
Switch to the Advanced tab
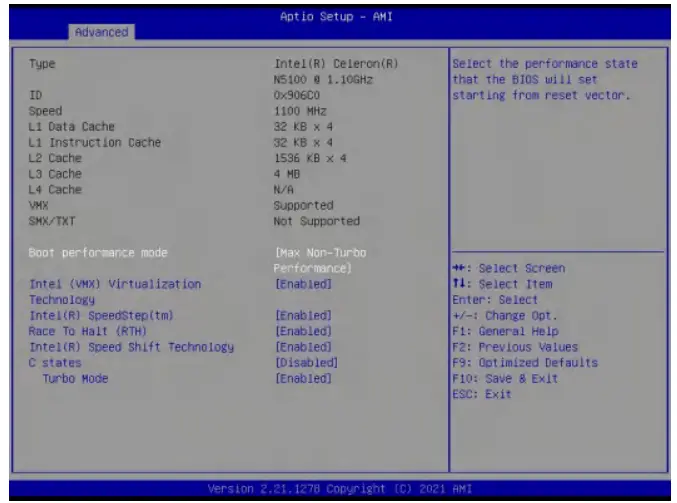click(x=101, y=32)
